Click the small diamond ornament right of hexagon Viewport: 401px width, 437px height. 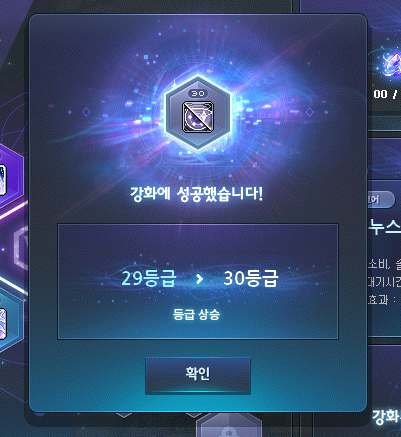(309, 112)
